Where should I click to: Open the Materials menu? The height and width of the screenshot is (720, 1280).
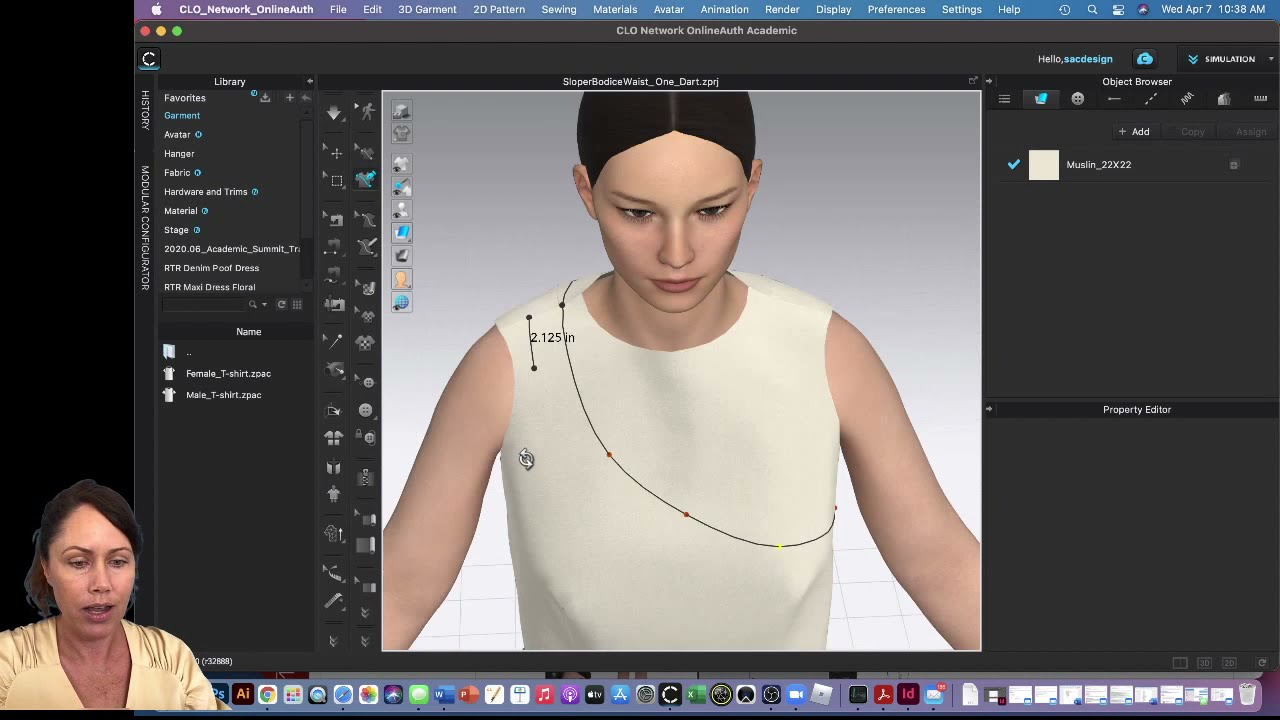[615, 9]
